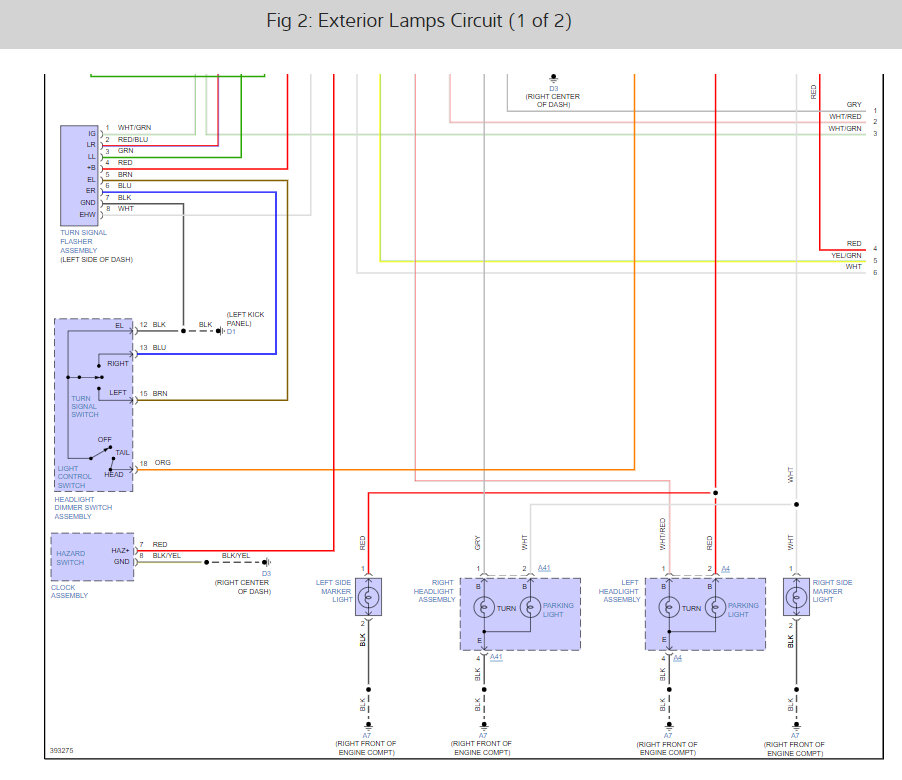Click the Headlight Dimmer Switch Assembly label

pyautogui.click(x=83, y=508)
